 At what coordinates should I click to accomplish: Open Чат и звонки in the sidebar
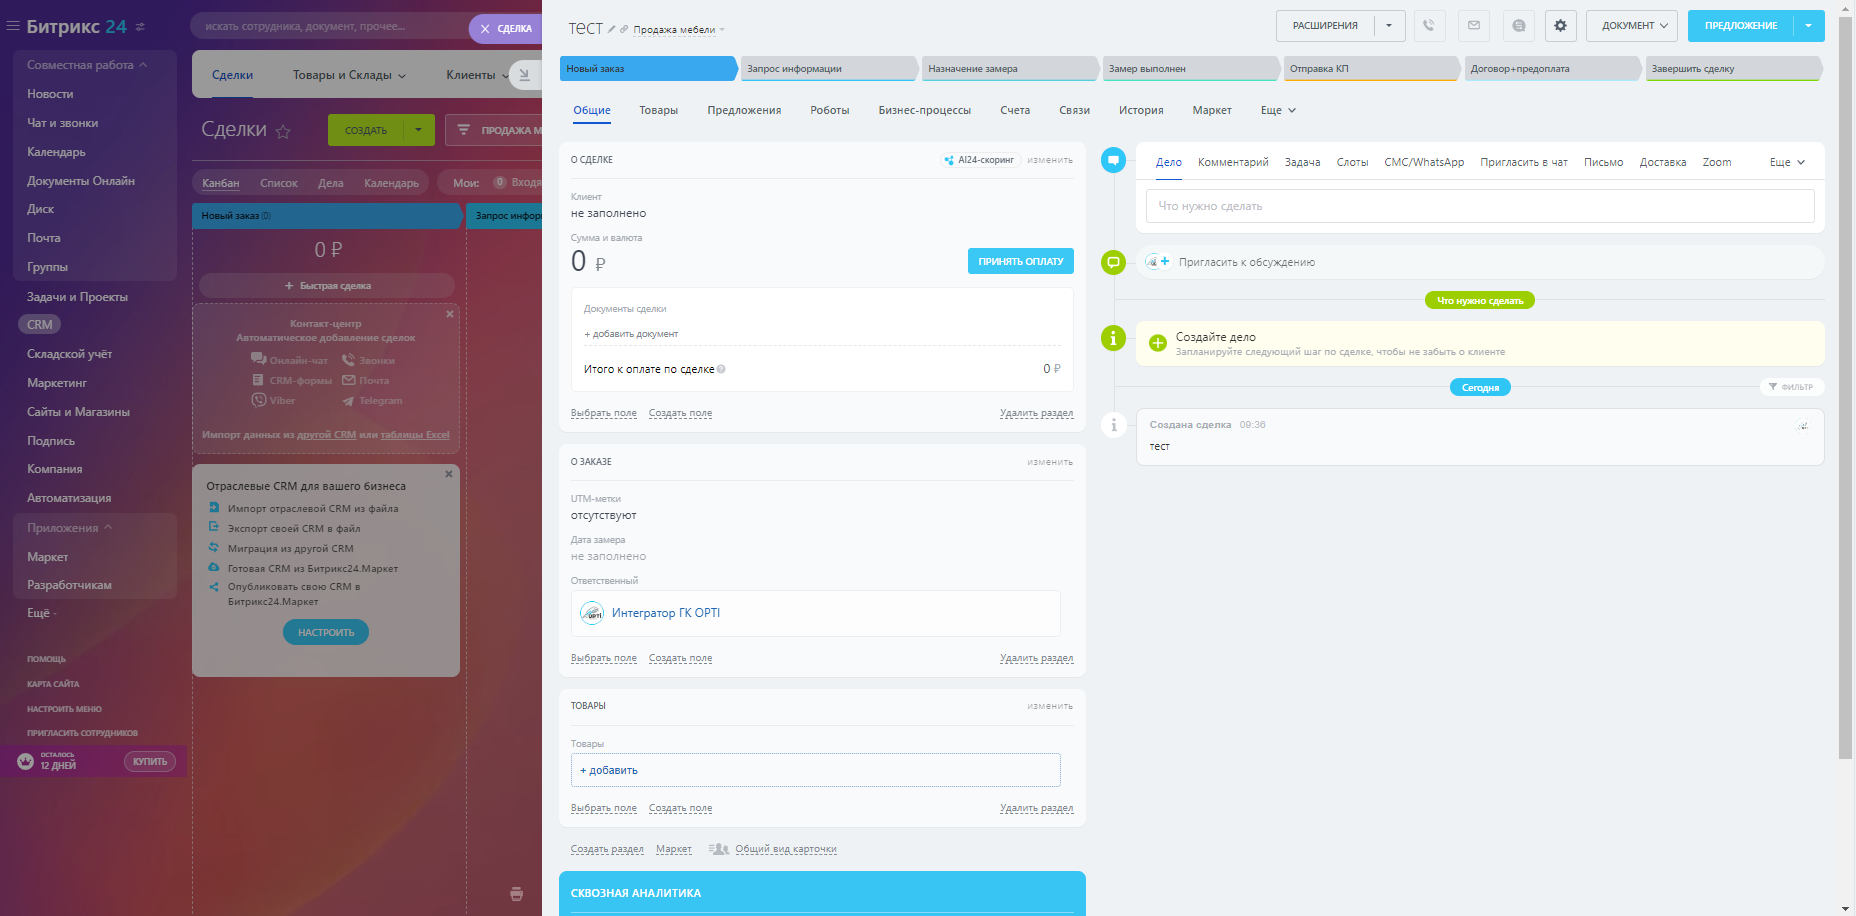pos(63,123)
